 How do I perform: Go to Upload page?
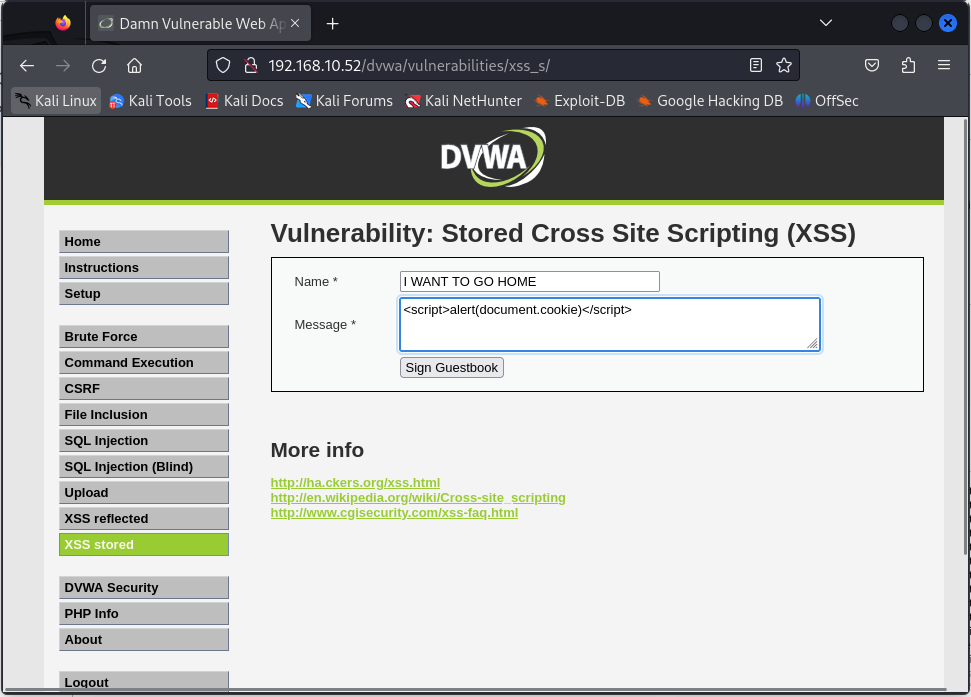click(x=144, y=493)
